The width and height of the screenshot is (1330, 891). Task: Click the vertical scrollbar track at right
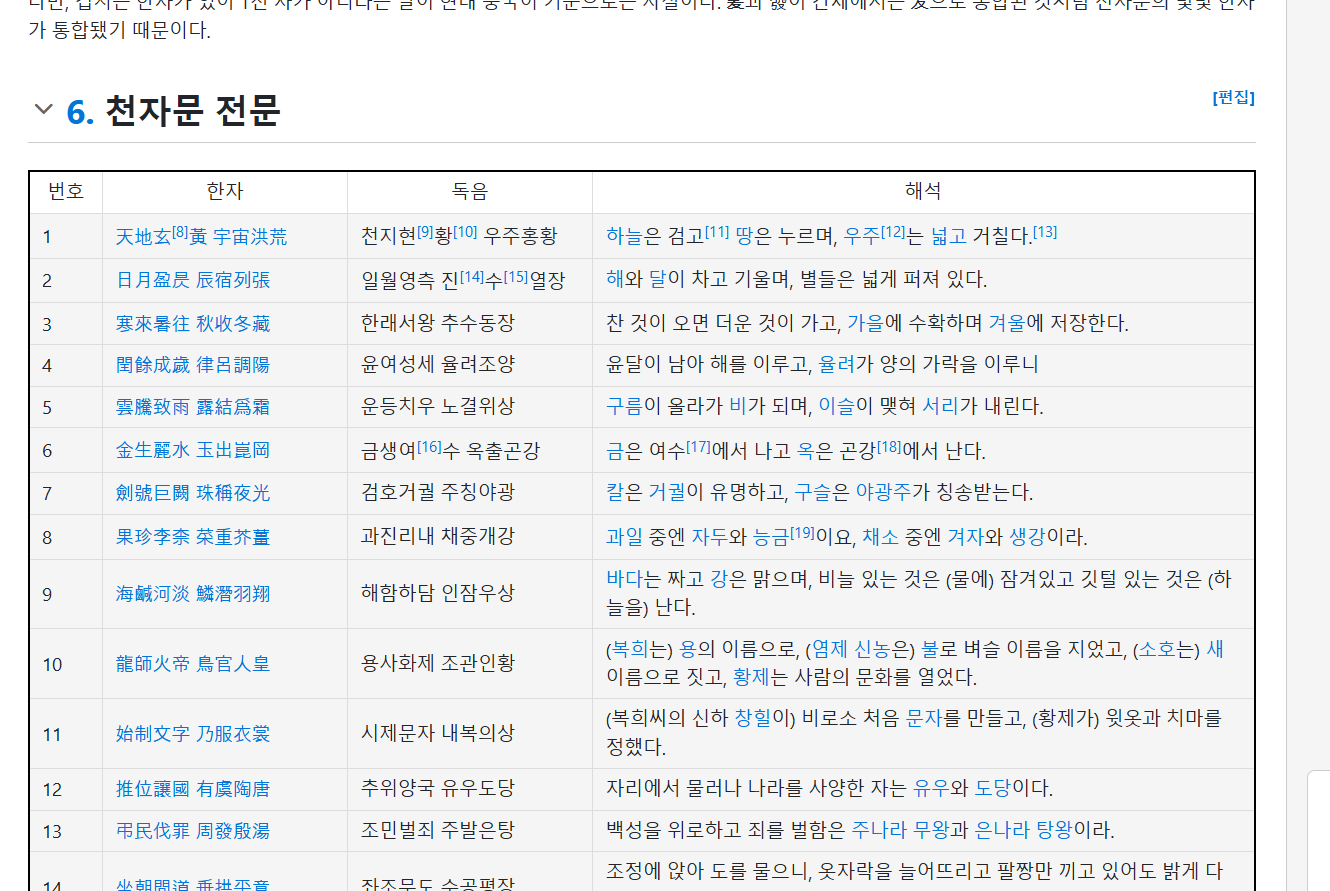coord(1308,400)
